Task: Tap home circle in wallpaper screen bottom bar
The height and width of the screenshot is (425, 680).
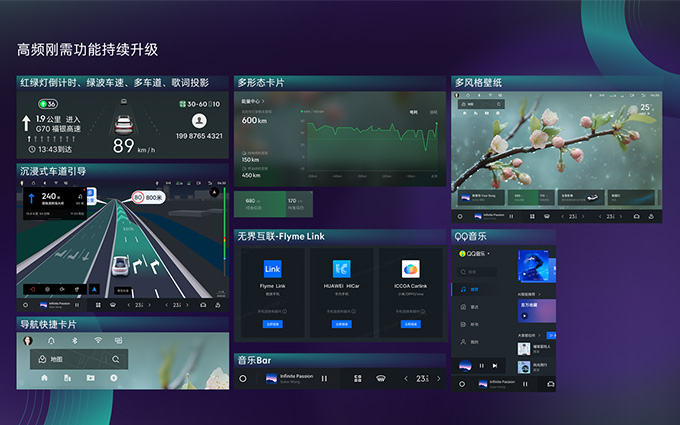Action: 460,216
